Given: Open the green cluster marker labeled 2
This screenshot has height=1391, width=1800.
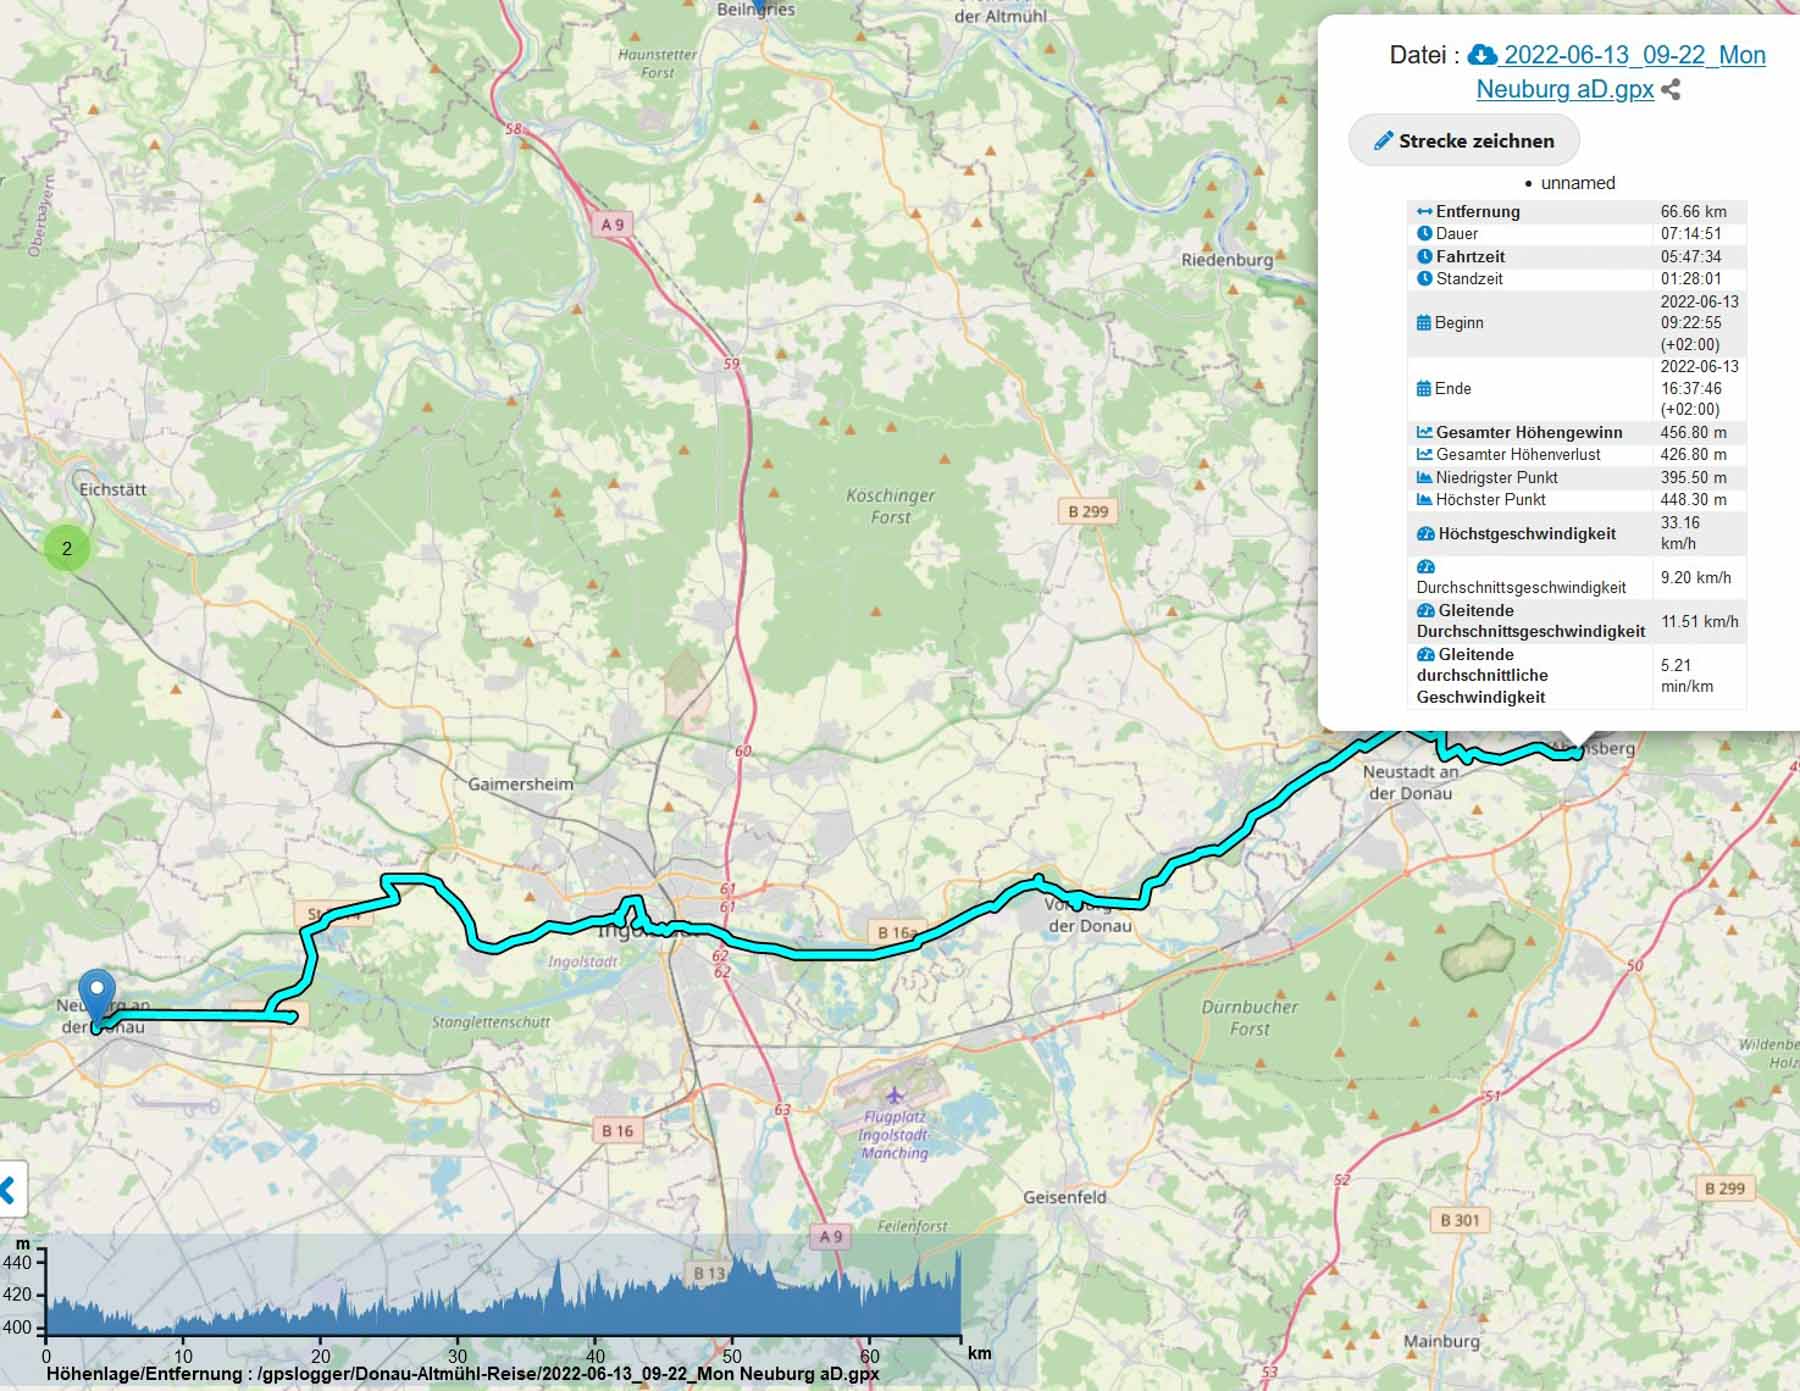Looking at the screenshot, I should coord(67,548).
